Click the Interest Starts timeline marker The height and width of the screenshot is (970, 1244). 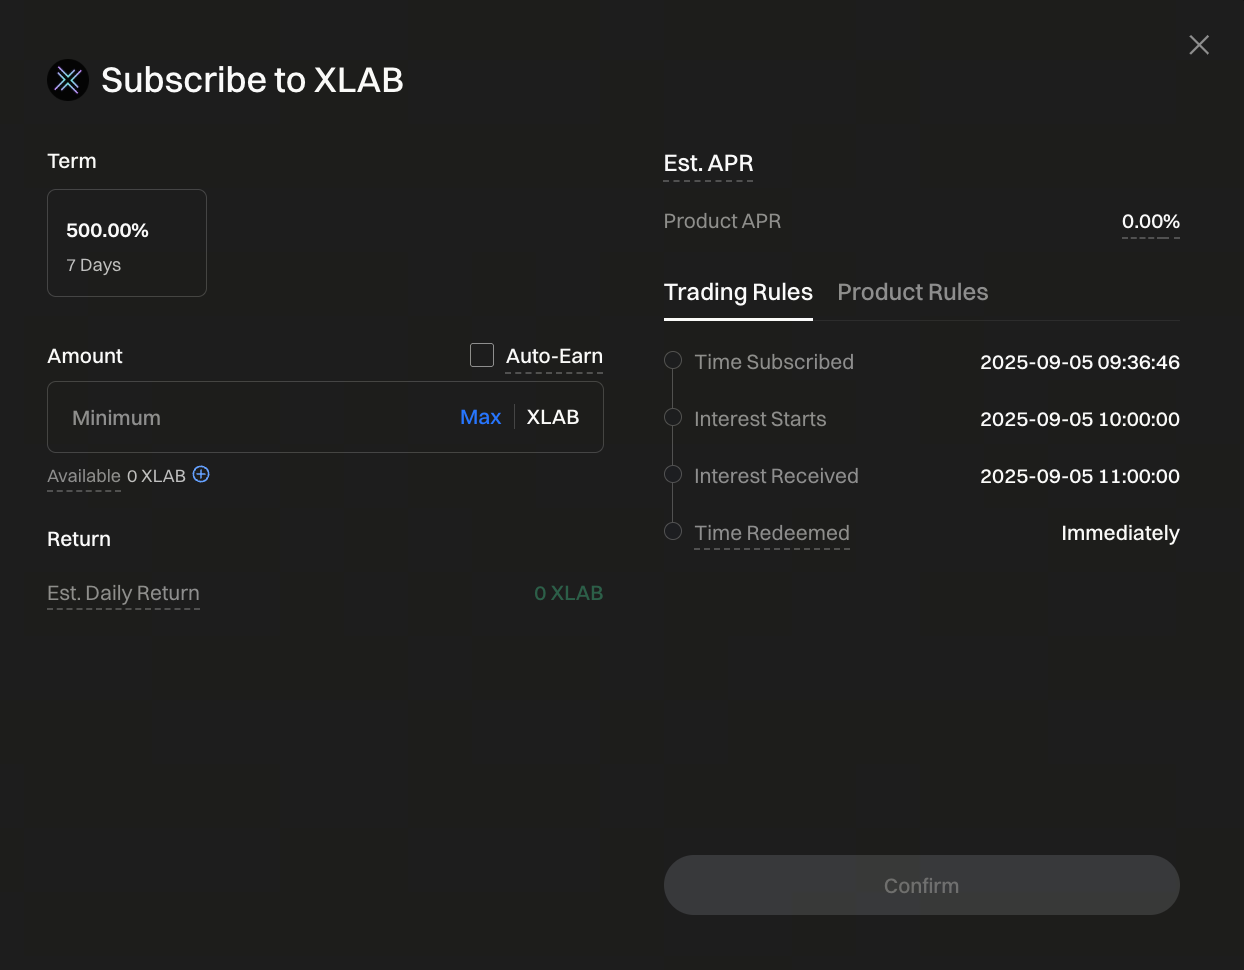pos(673,417)
